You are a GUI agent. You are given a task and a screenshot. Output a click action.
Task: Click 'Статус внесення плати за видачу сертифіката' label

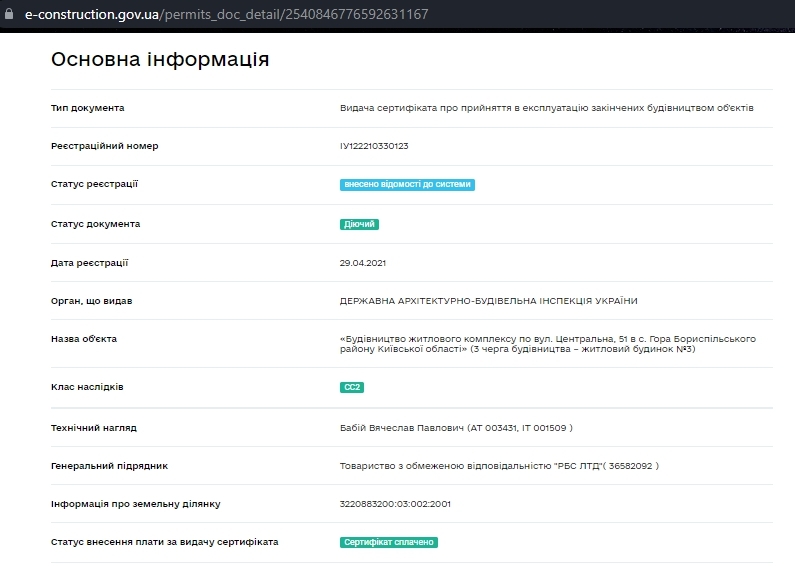[164, 542]
